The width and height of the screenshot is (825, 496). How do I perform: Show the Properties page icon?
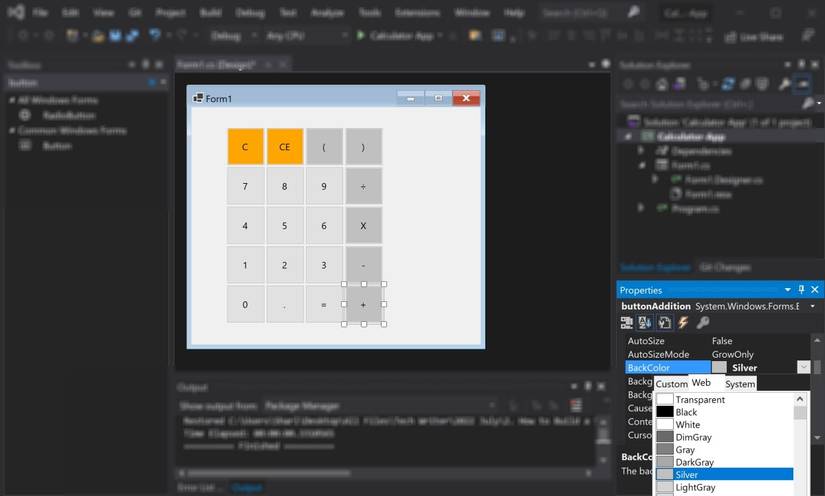click(x=665, y=322)
